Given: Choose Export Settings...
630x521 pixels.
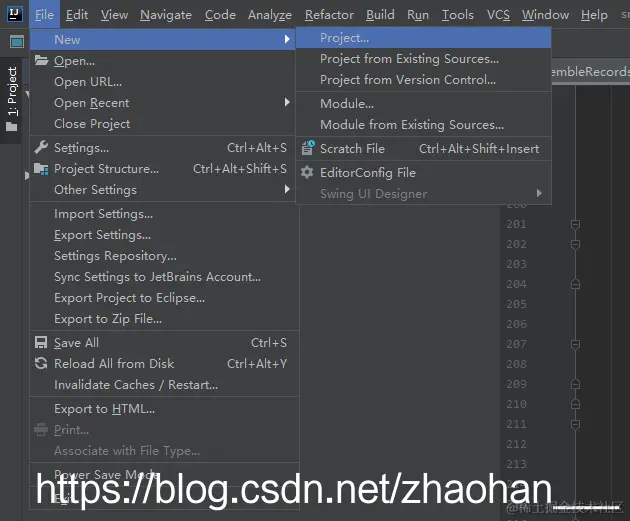Looking at the screenshot, I should [x=165, y=235].
